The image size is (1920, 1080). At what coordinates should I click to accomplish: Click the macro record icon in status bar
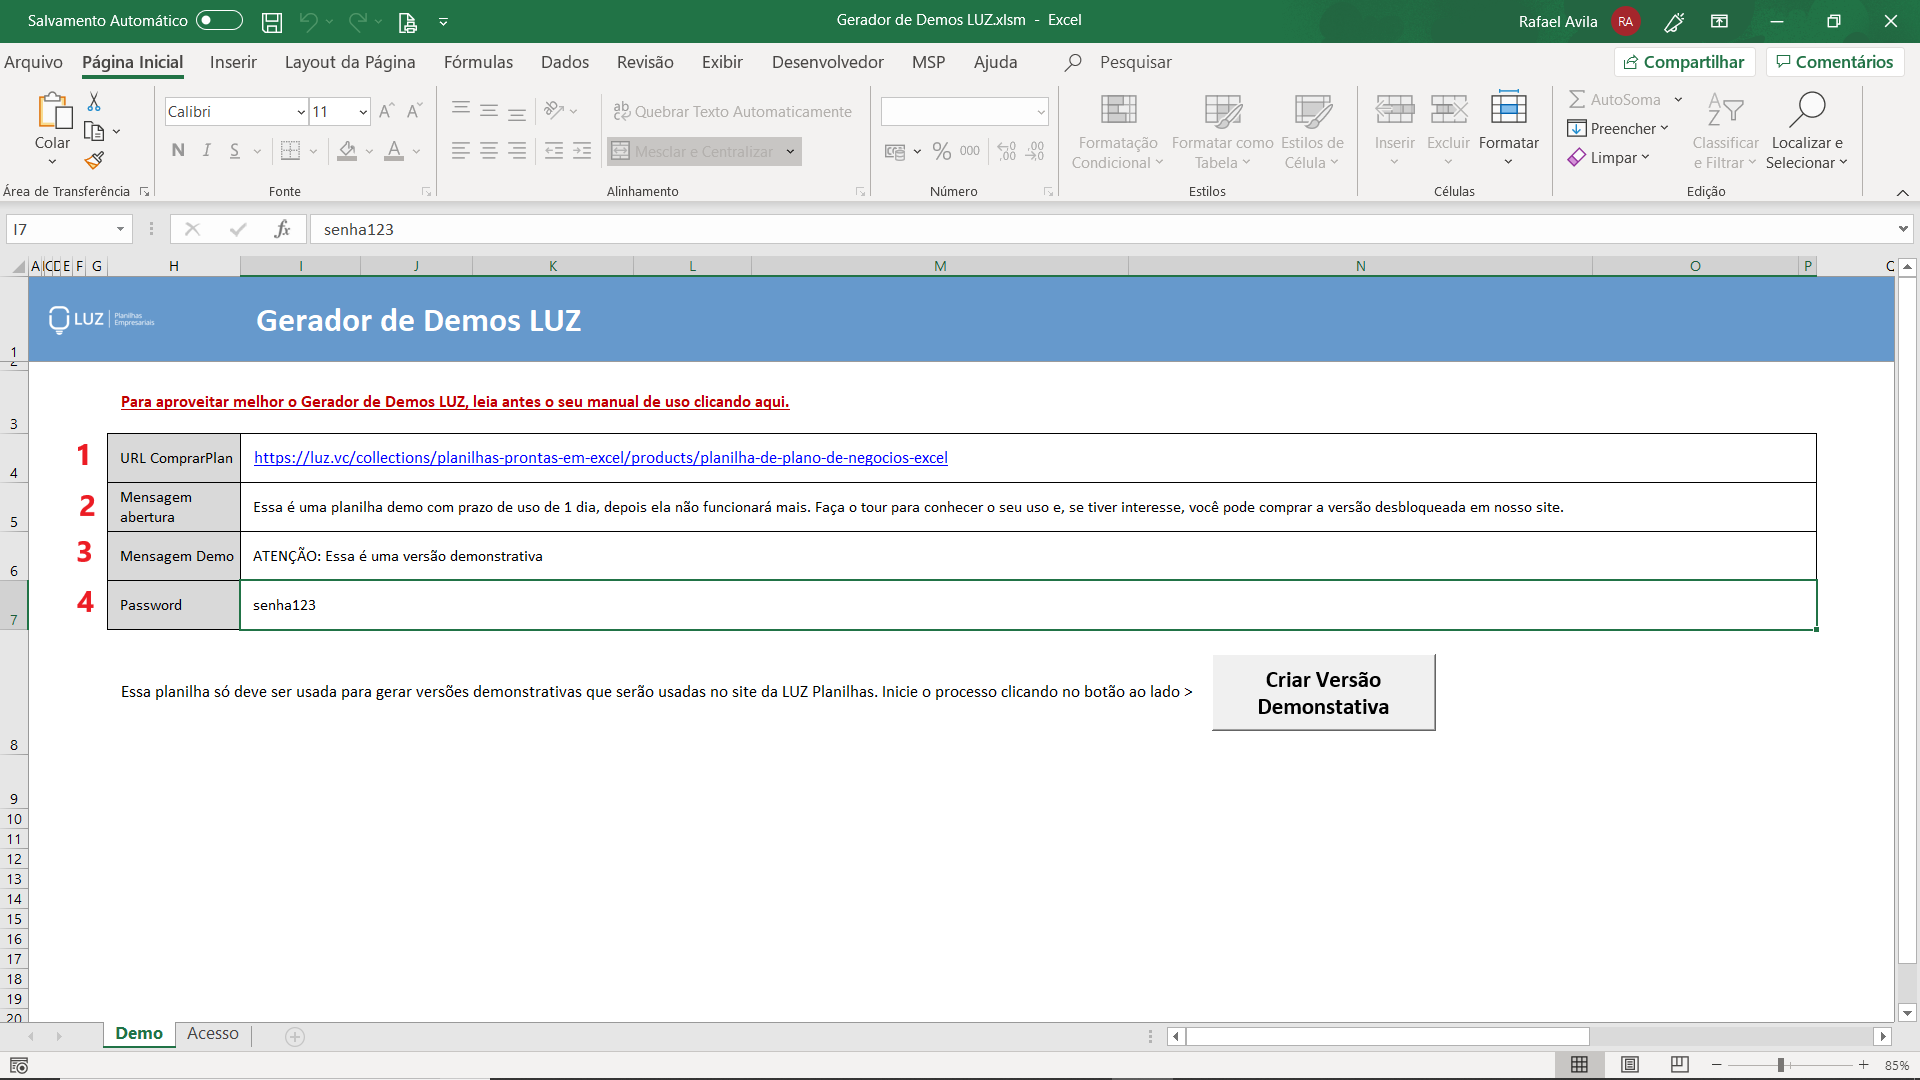19,1065
